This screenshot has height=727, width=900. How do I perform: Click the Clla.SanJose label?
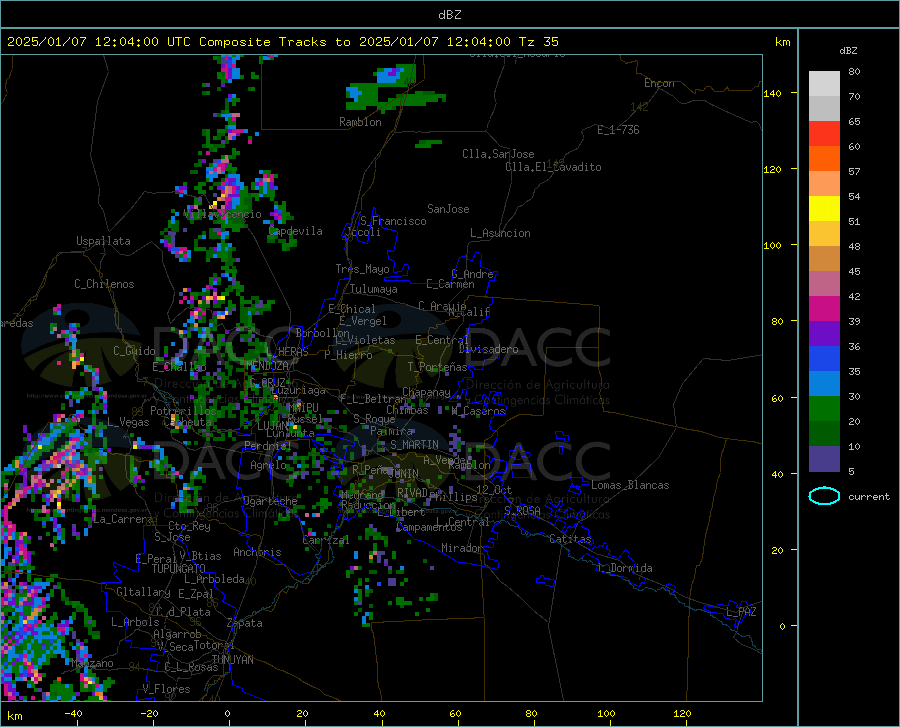(x=498, y=154)
